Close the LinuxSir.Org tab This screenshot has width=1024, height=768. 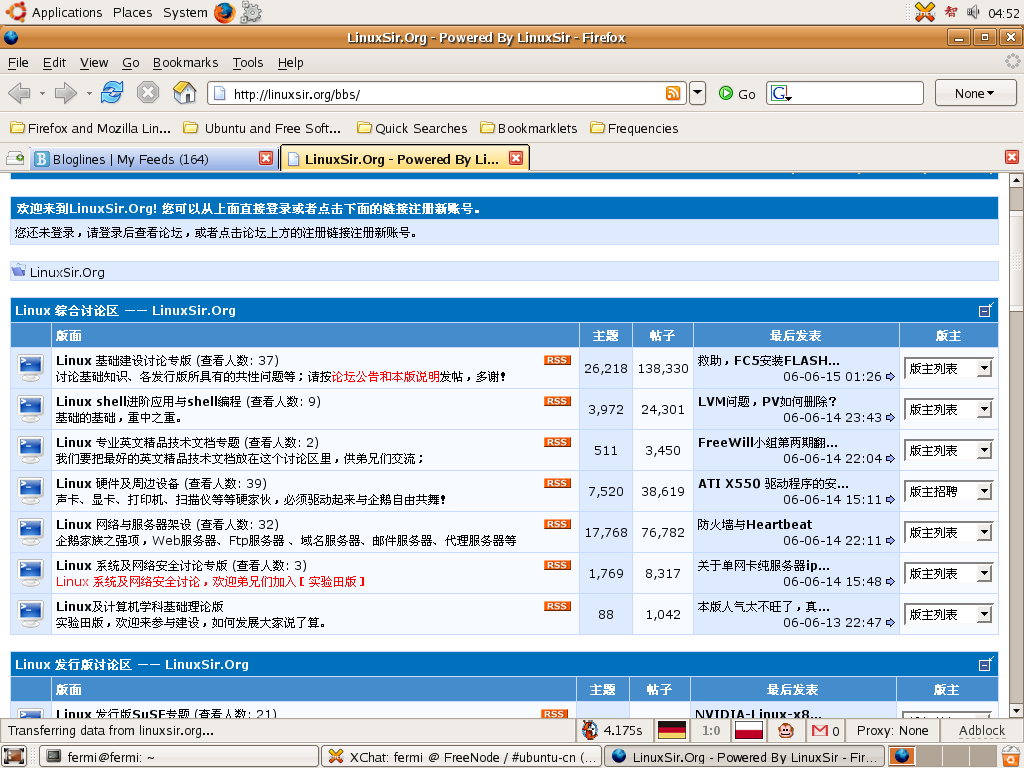[516, 159]
